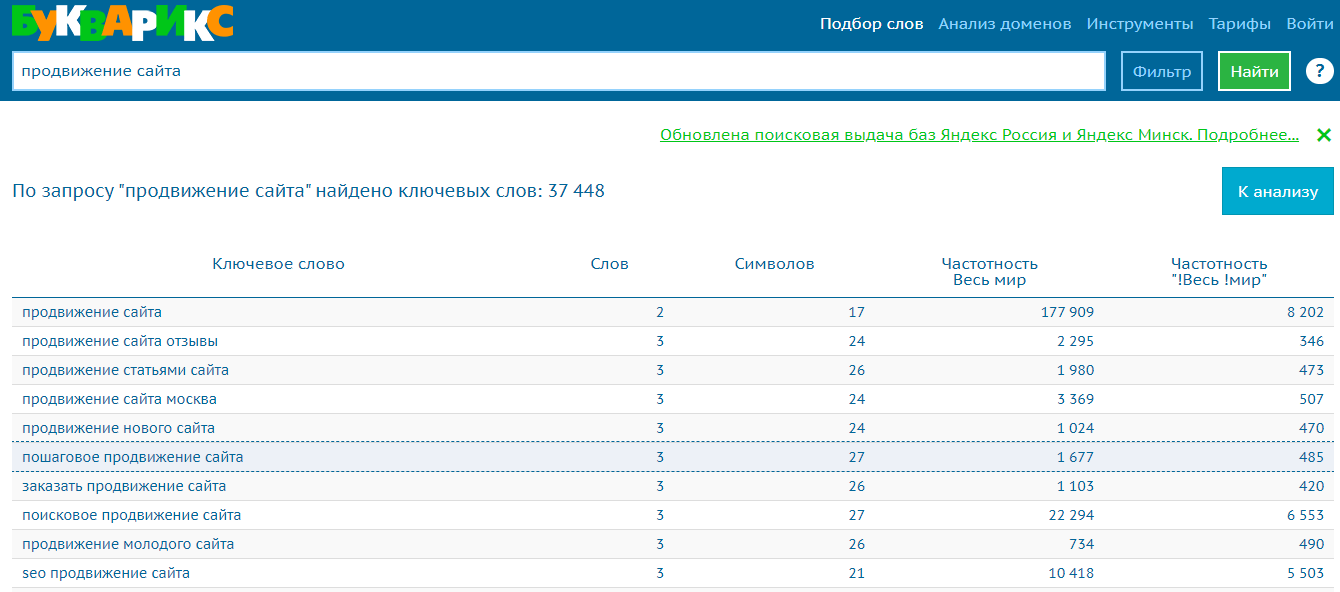
Task: Click Войти to log in
Action: pyautogui.click(x=1309, y=24)
